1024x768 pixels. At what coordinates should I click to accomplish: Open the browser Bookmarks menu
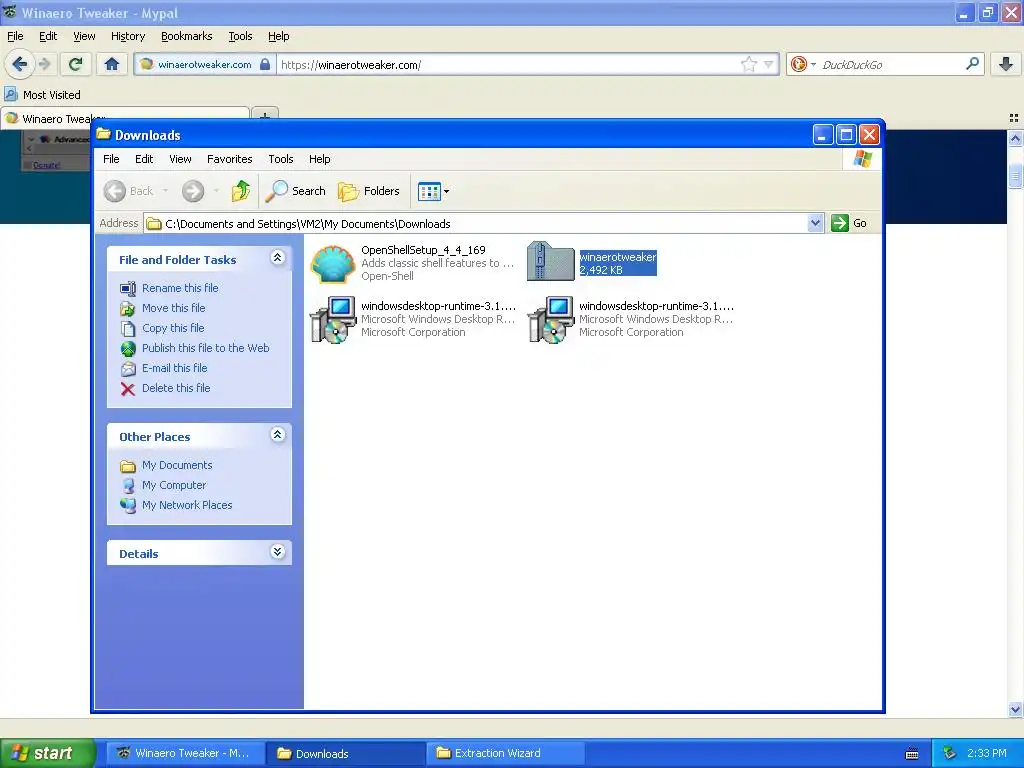click(187, 36)
